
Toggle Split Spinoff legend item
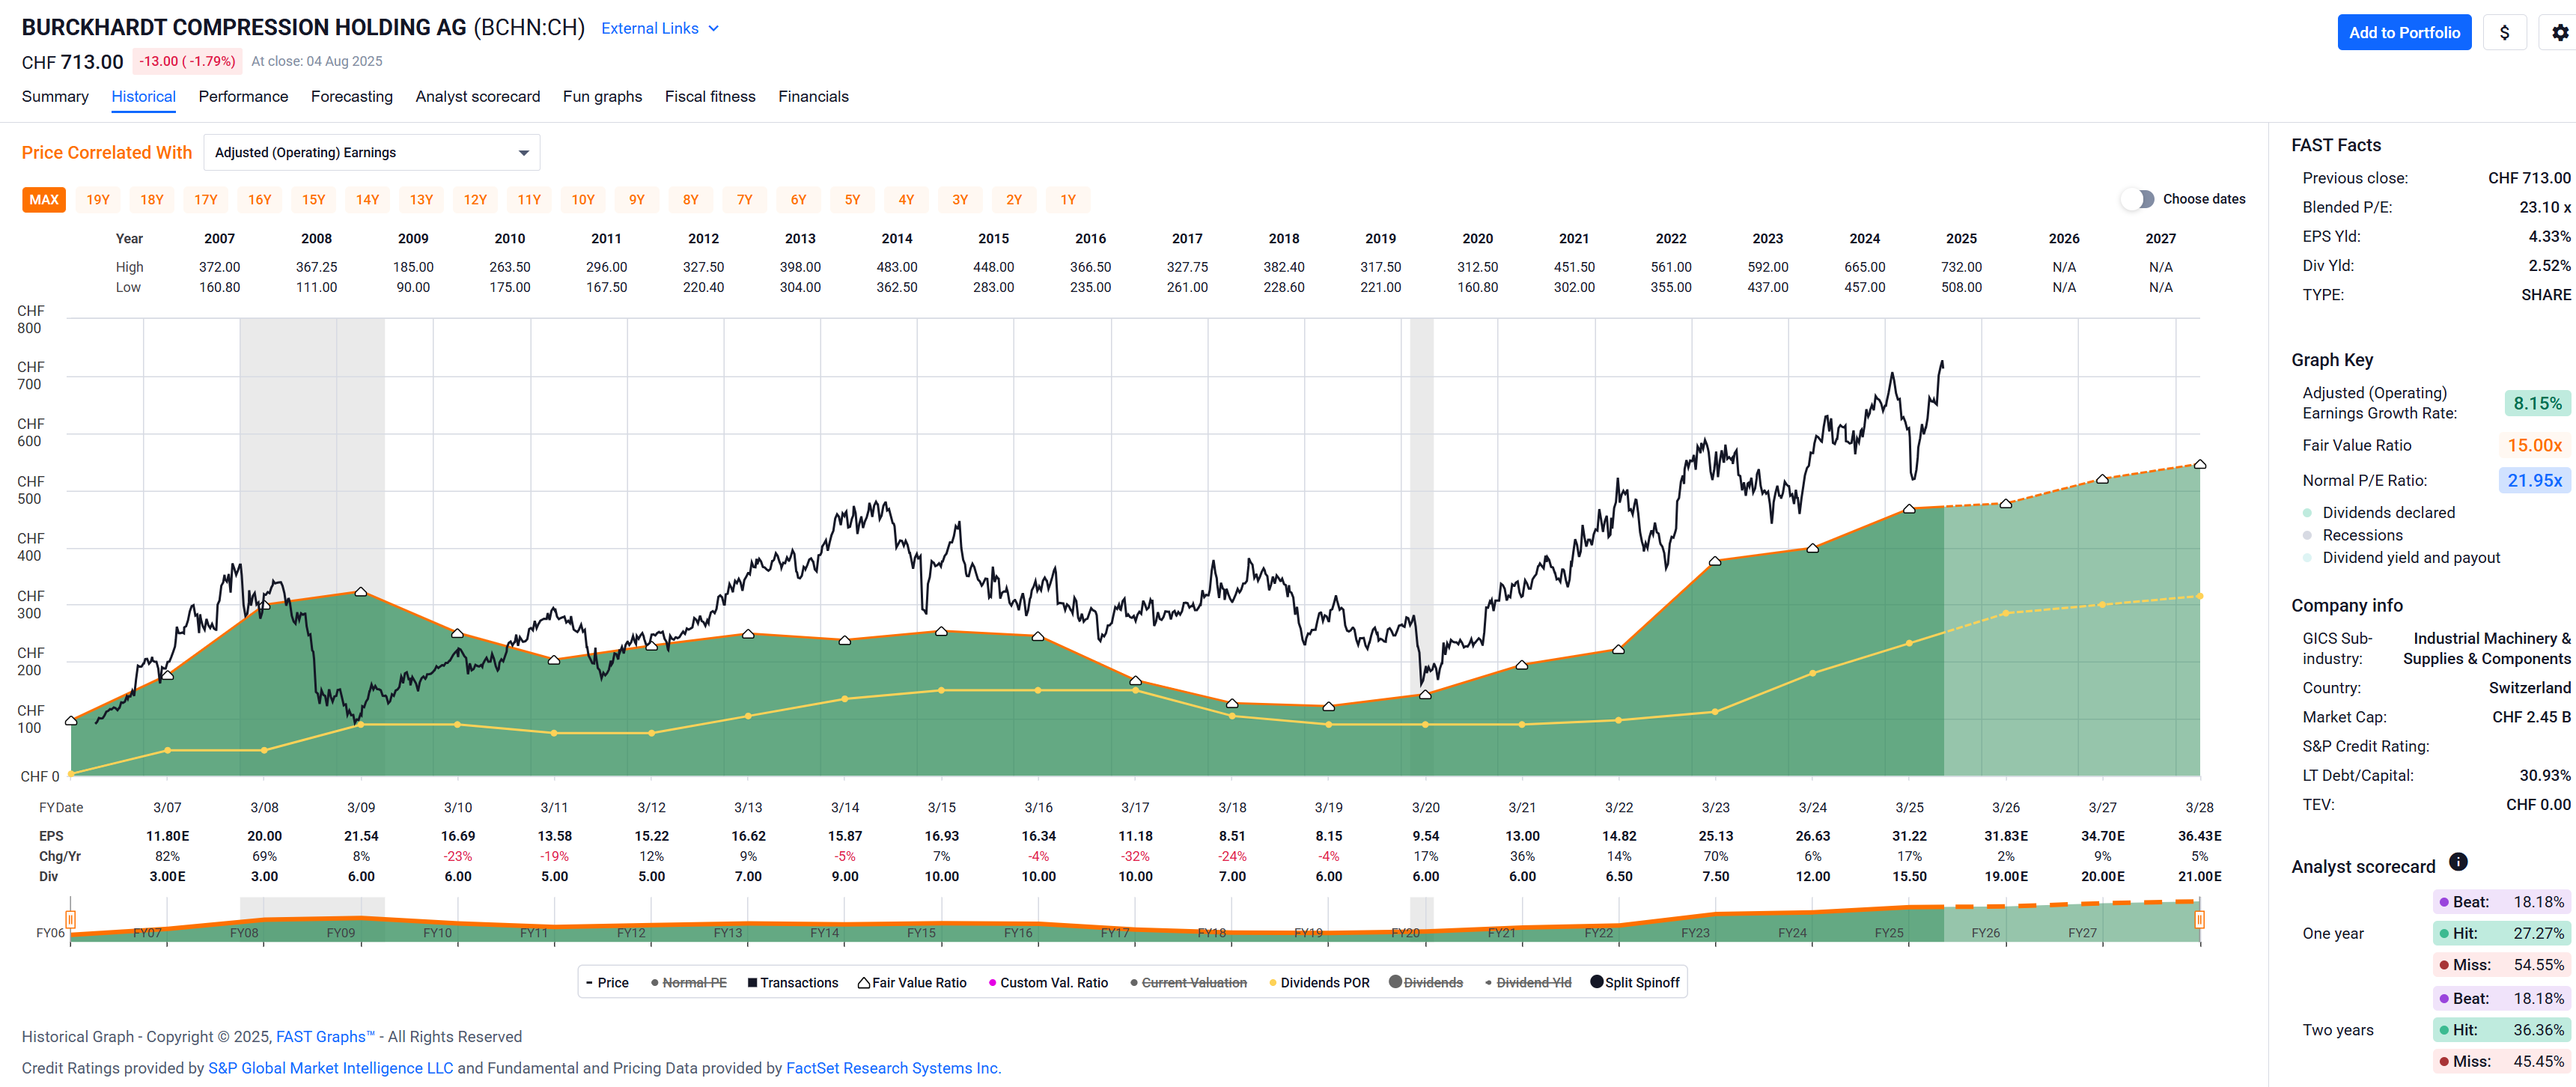(x=1635, y=983)
